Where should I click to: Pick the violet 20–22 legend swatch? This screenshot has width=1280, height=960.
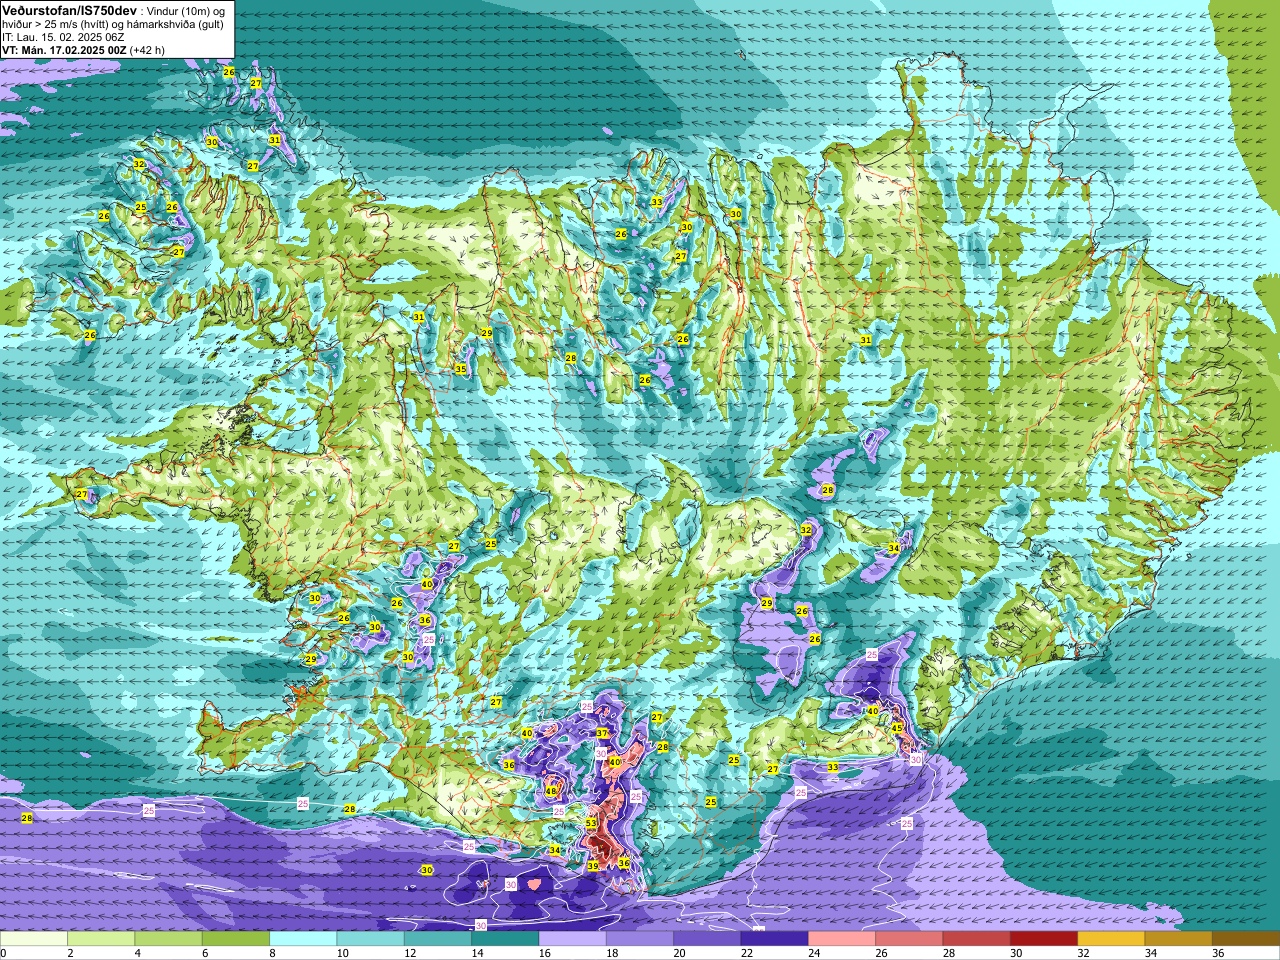[x=707, y=939]
